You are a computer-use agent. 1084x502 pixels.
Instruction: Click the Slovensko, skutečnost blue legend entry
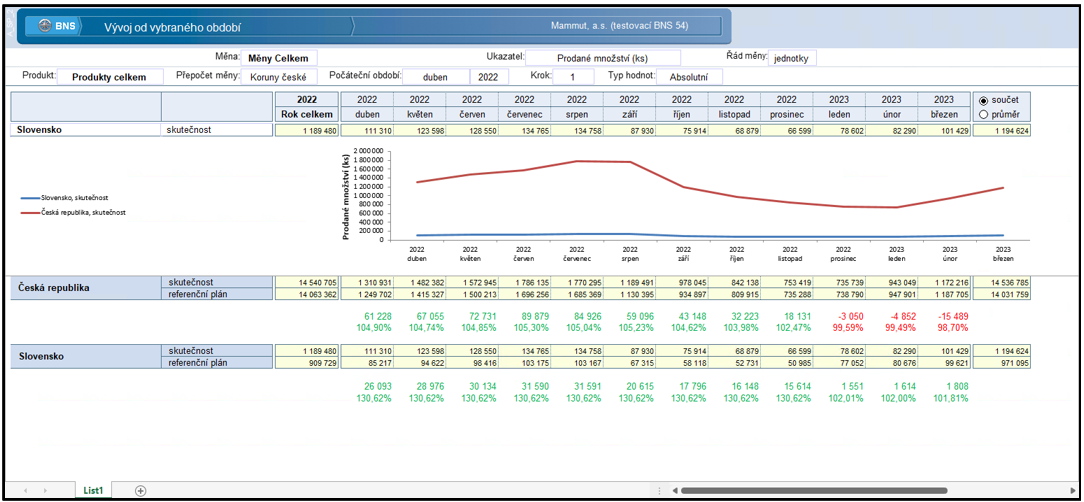(66, 198)
